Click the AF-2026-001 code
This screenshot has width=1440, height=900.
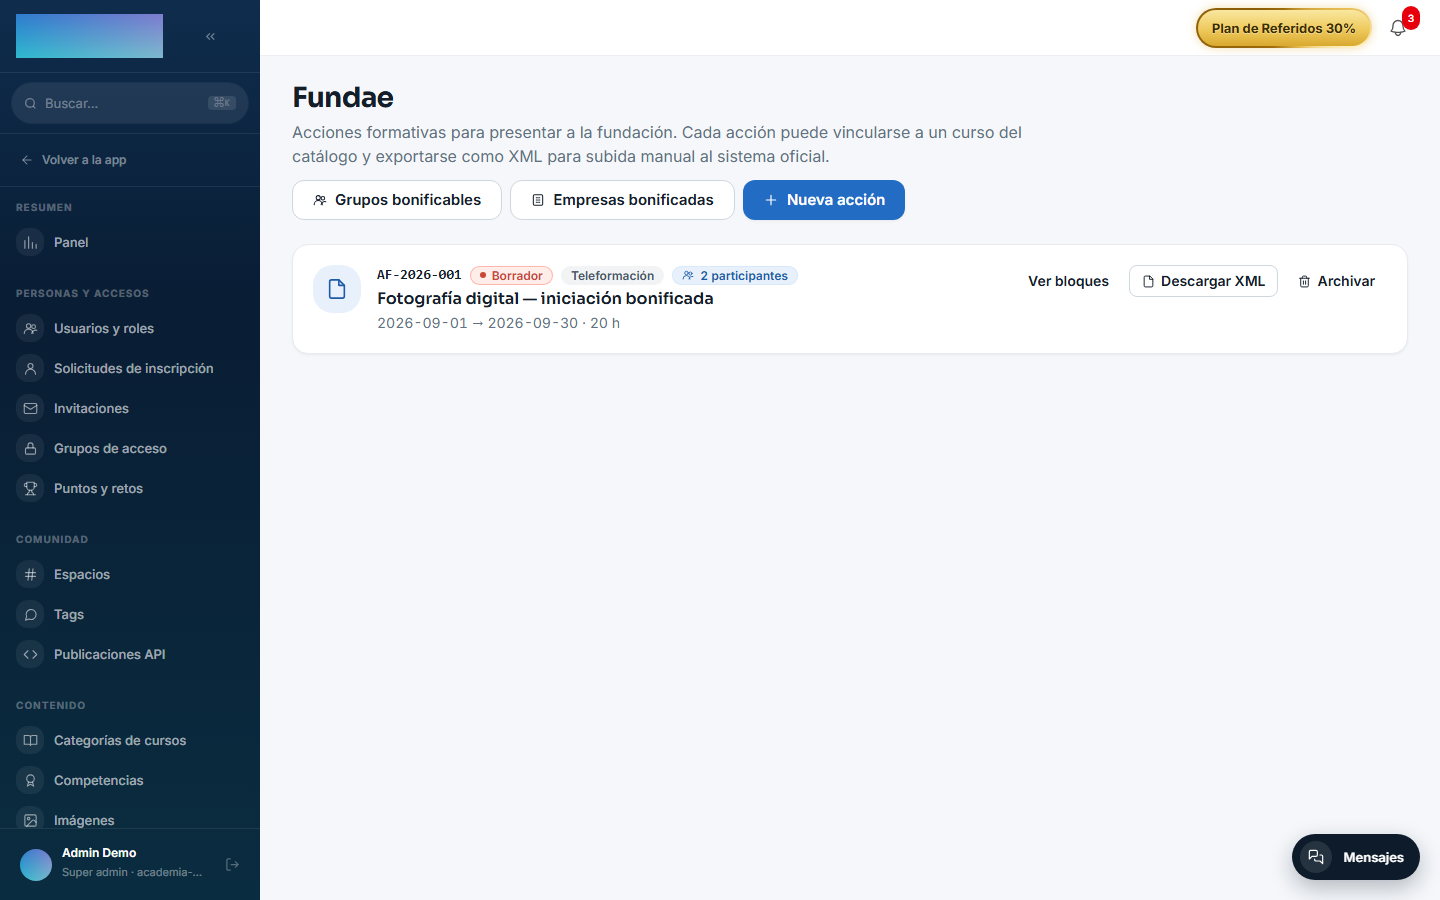pos(419,275)
